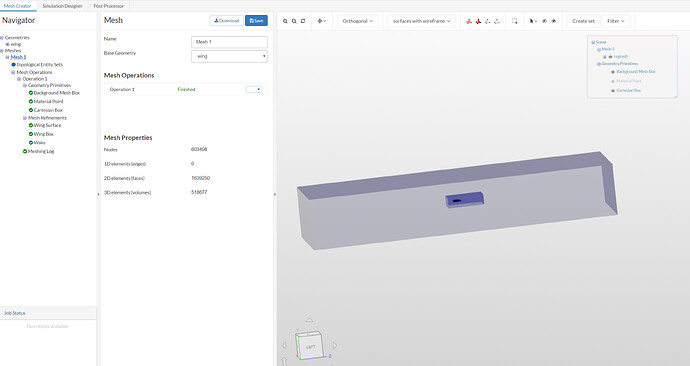Click the right arrow beside orientation cube

(335, 346)
